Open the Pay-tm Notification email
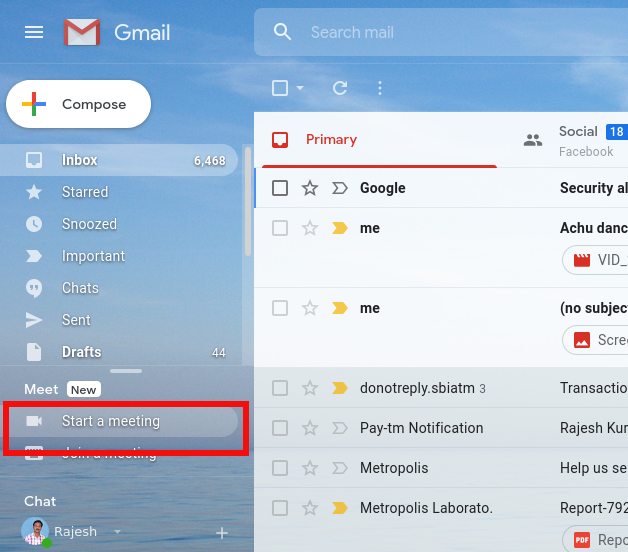The image size is (628, 552). tap(441, 428)
